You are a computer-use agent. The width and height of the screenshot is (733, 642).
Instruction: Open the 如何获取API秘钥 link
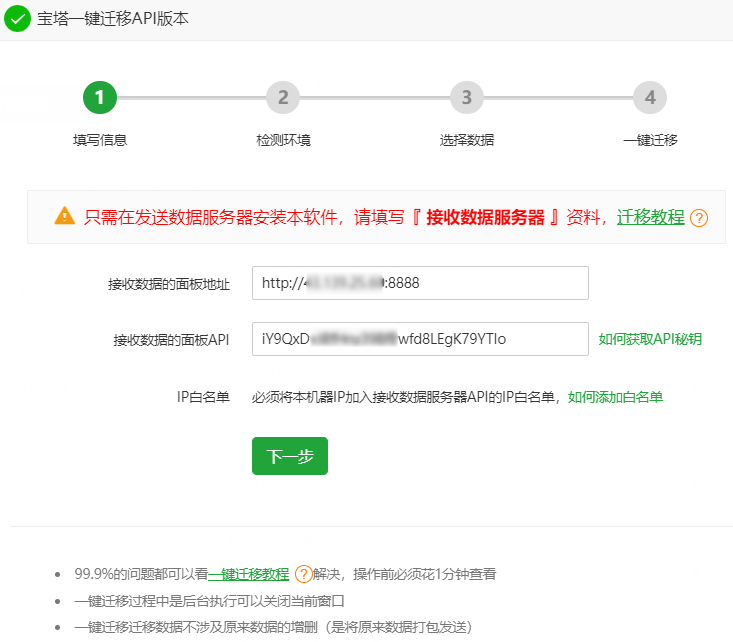tap(650, 339)
